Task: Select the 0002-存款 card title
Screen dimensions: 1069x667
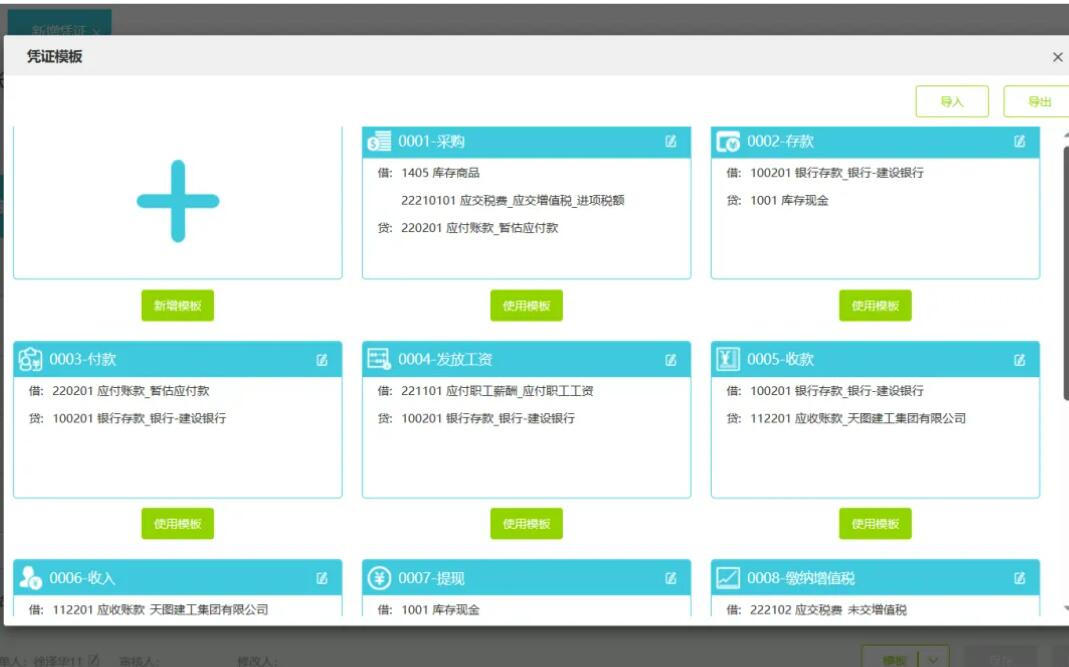Action: pyautogui.click(x=780, y=142)
